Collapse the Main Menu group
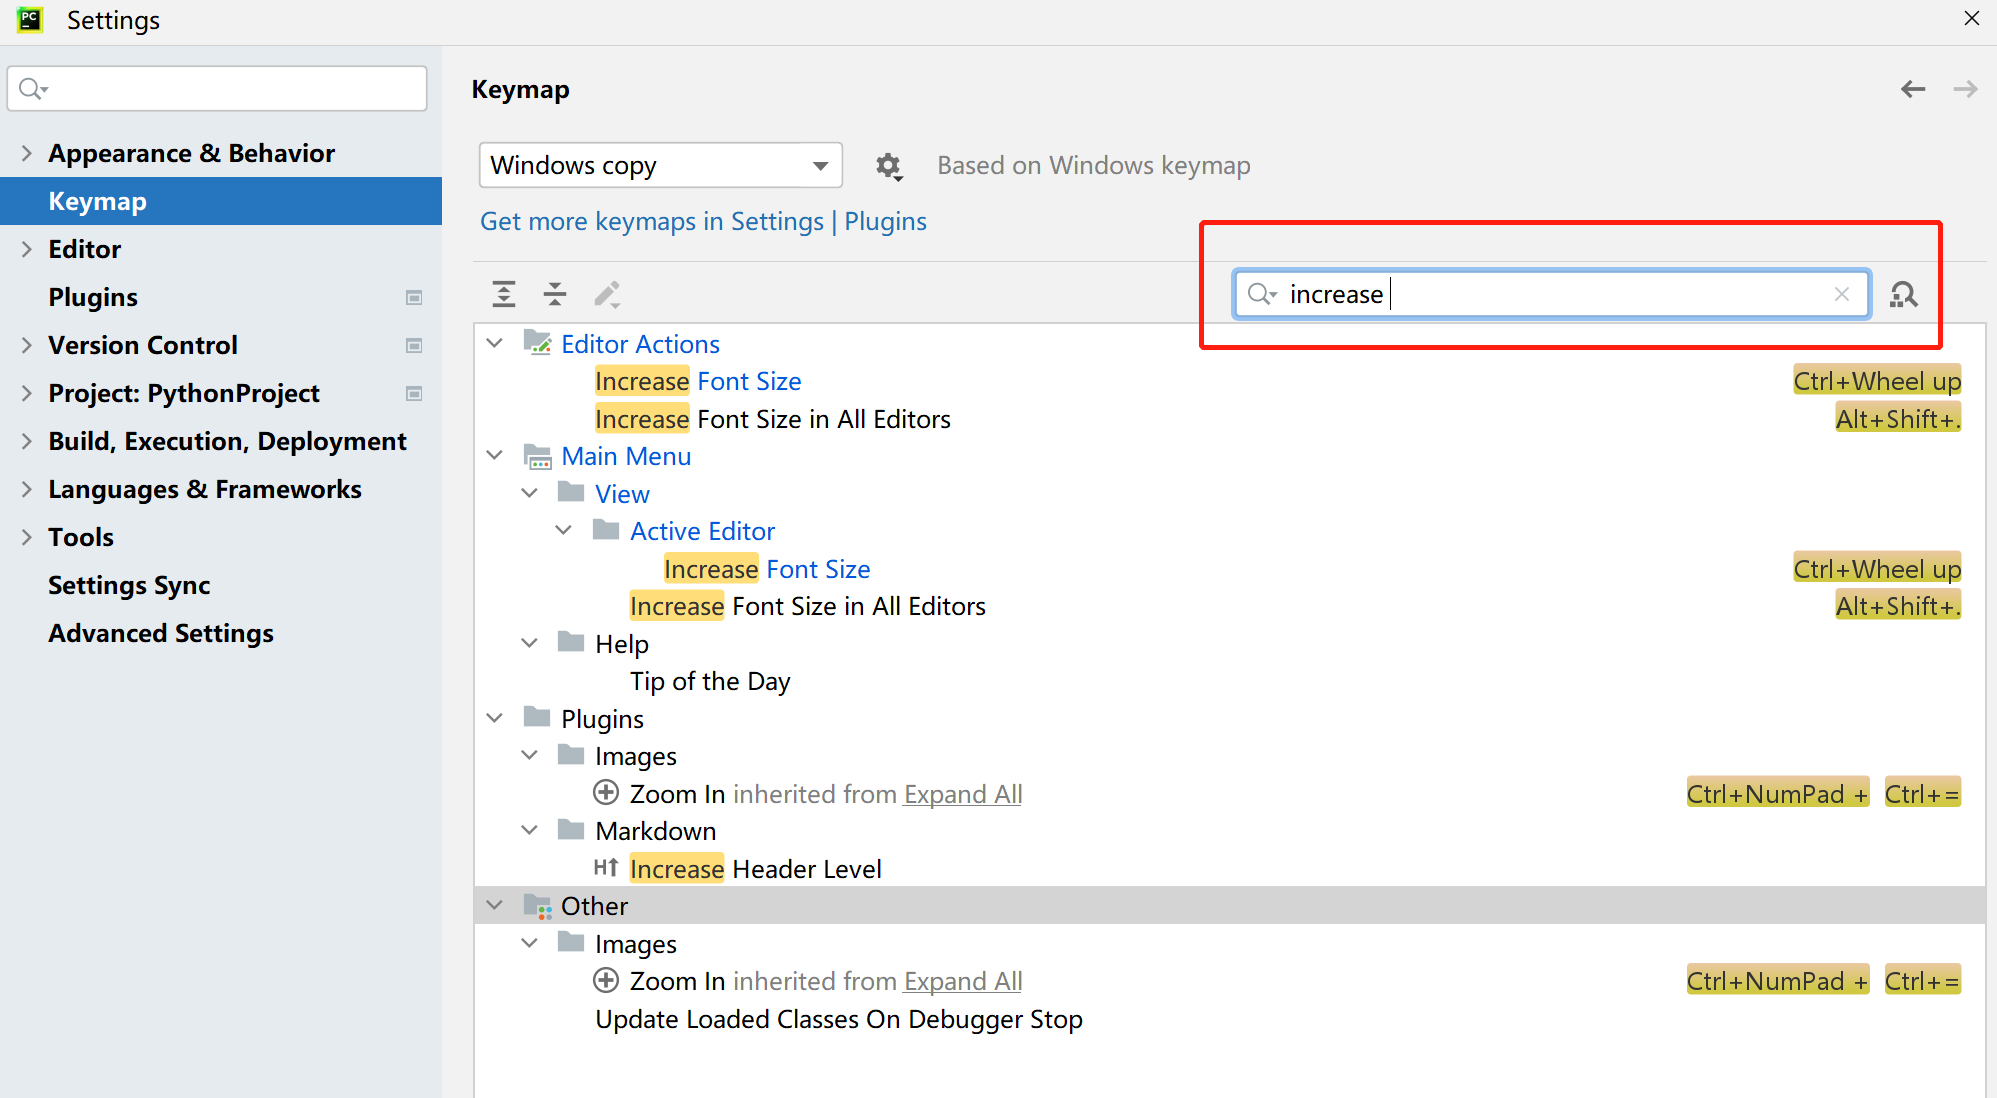 494,455
